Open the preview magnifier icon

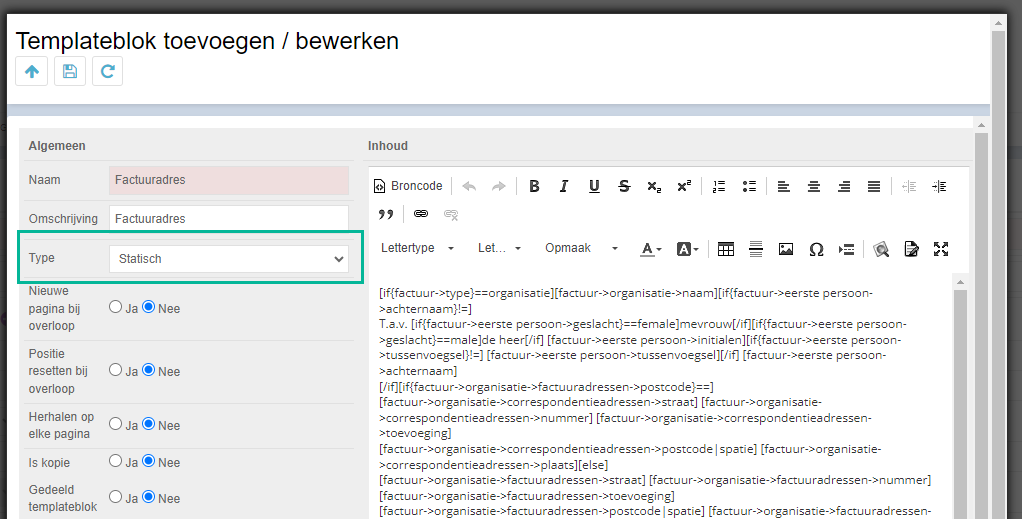[881, 248]
